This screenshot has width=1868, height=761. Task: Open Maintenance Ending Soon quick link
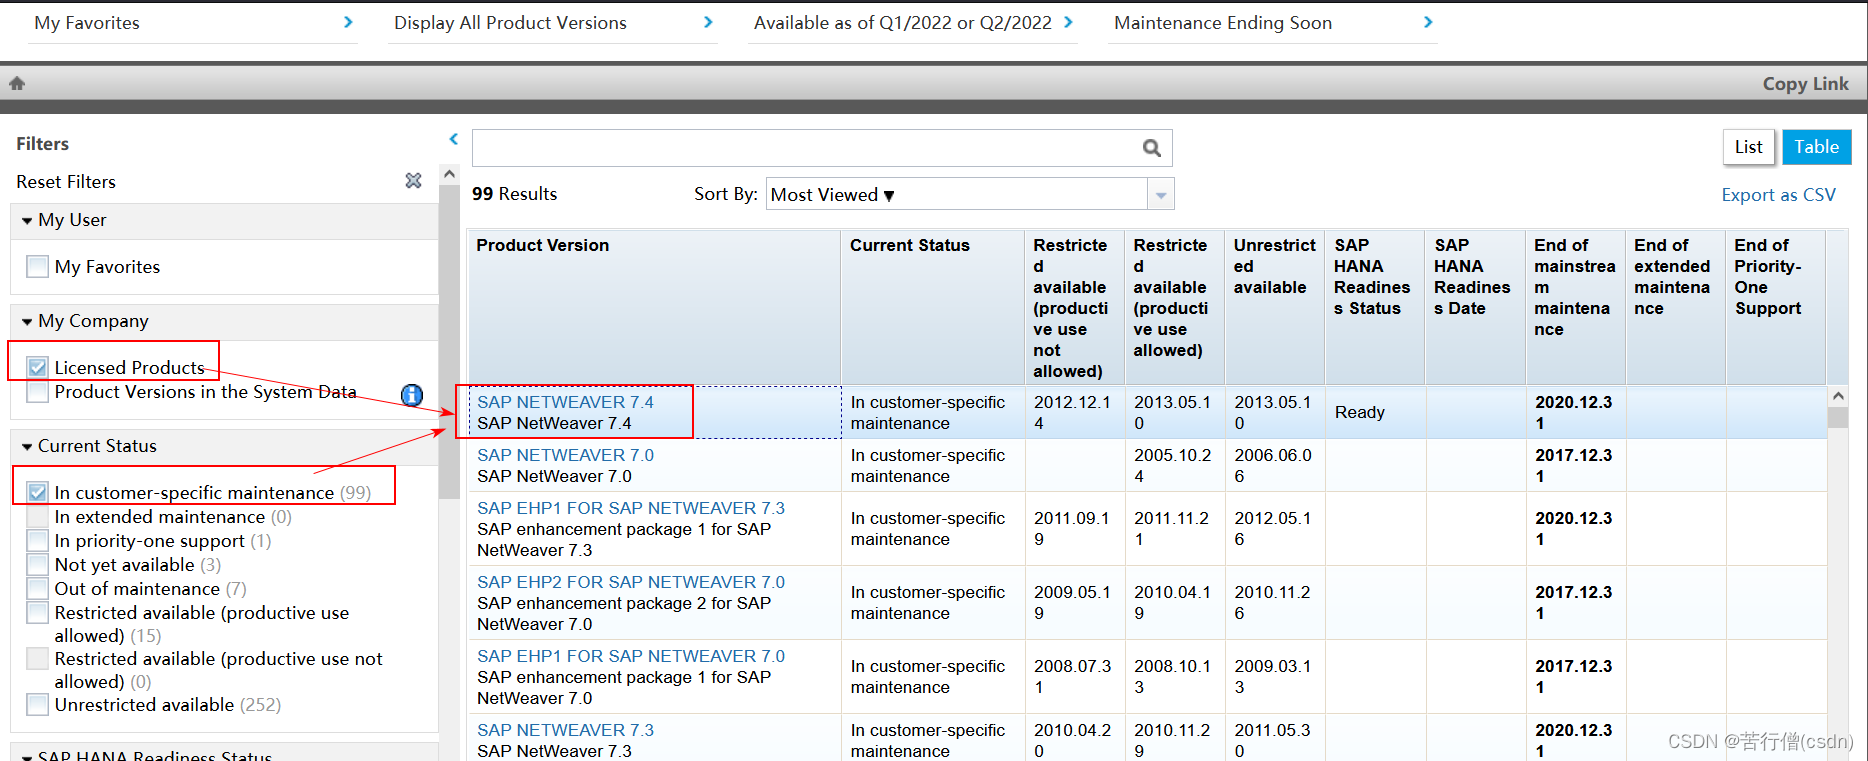click(x=1223, y=22)
